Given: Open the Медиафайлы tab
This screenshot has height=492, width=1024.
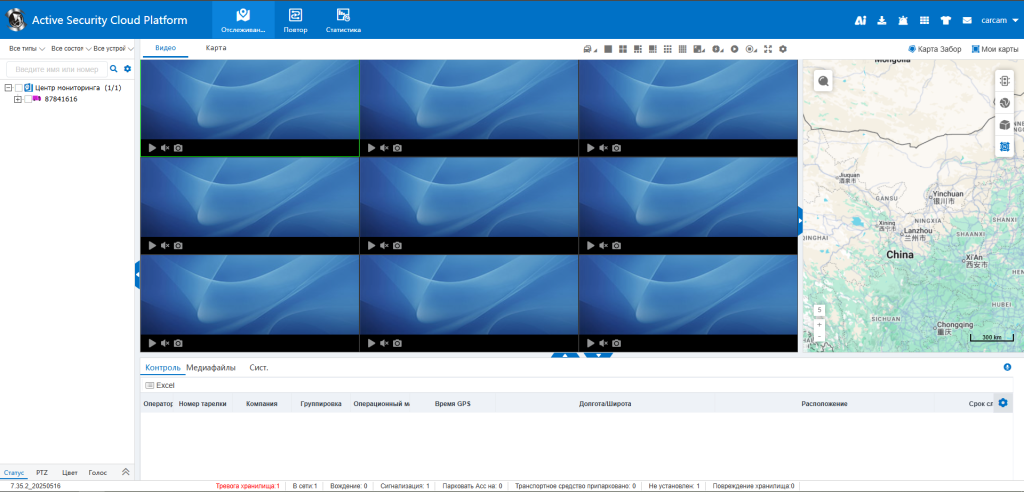Looking at the screenshot, I should pyautogui.click(x=211, y=368).
